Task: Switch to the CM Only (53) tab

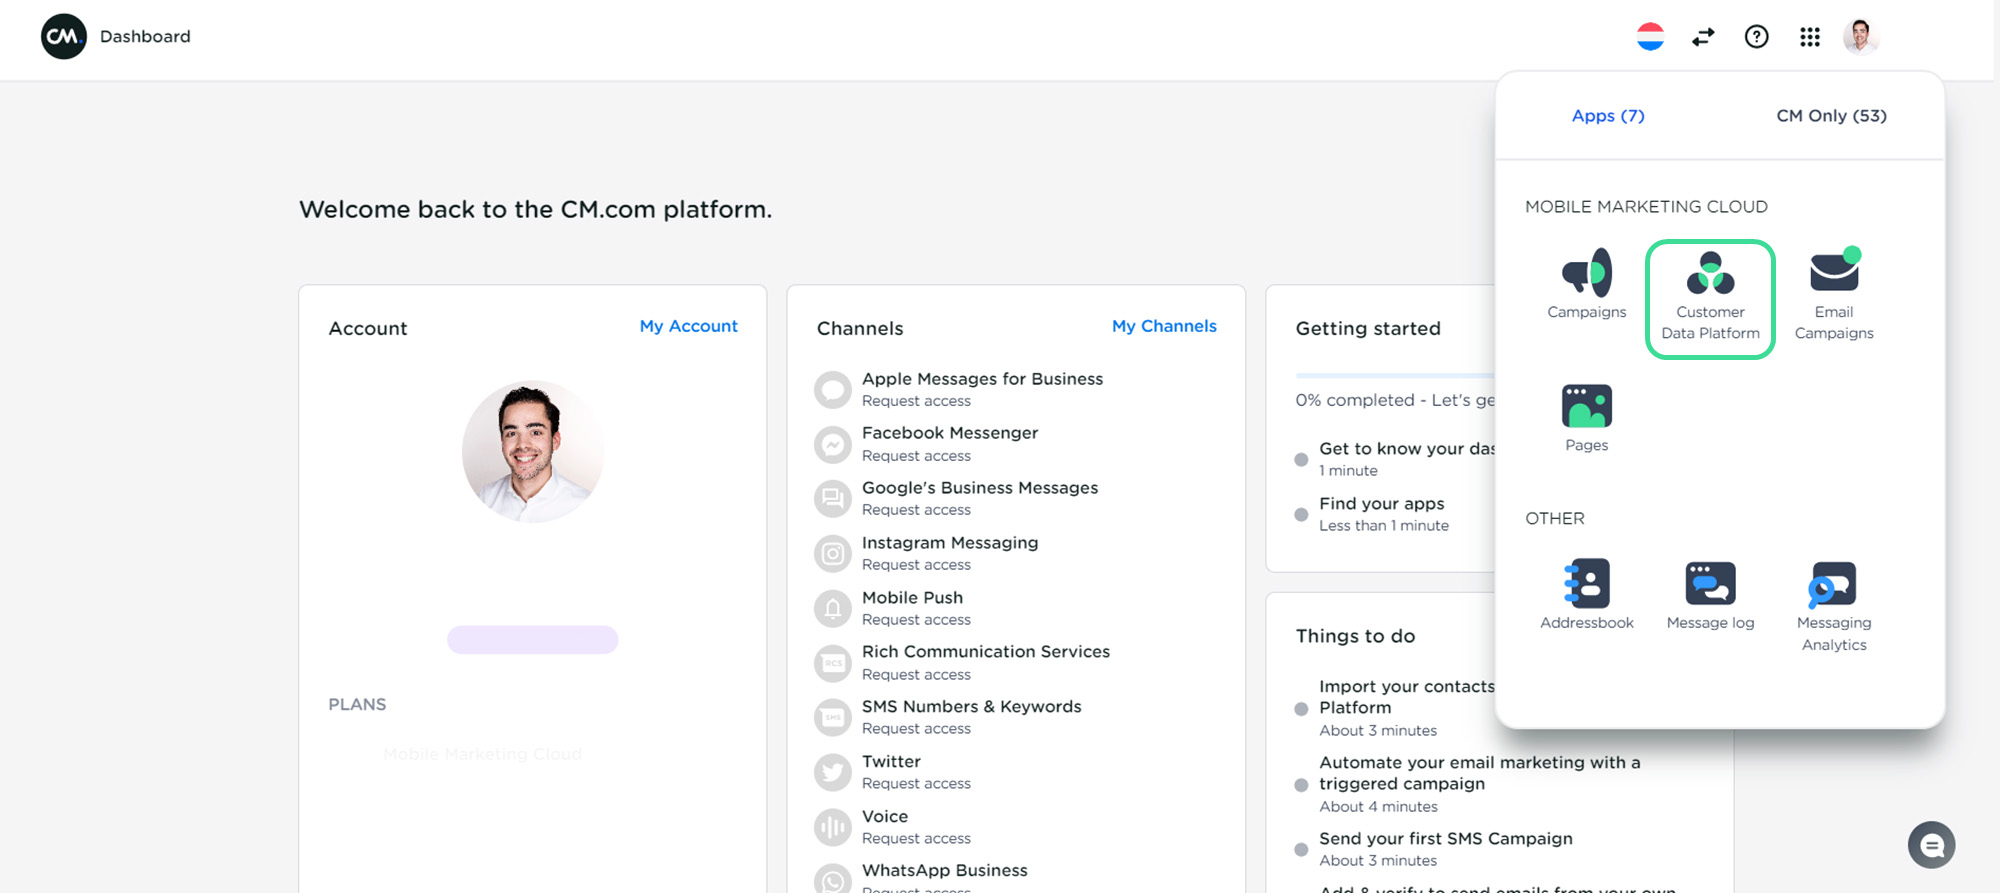Action: point(1830,116)
